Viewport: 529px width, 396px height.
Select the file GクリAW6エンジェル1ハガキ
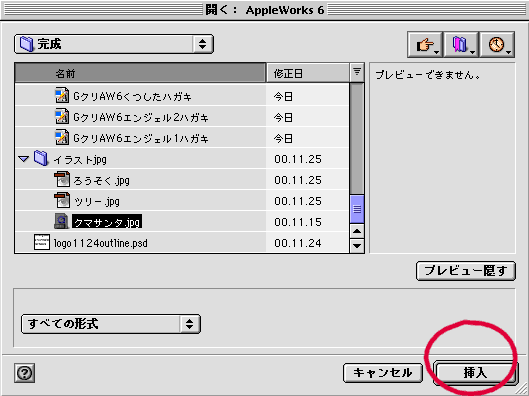pyautogui.click(x=141, y=139)
